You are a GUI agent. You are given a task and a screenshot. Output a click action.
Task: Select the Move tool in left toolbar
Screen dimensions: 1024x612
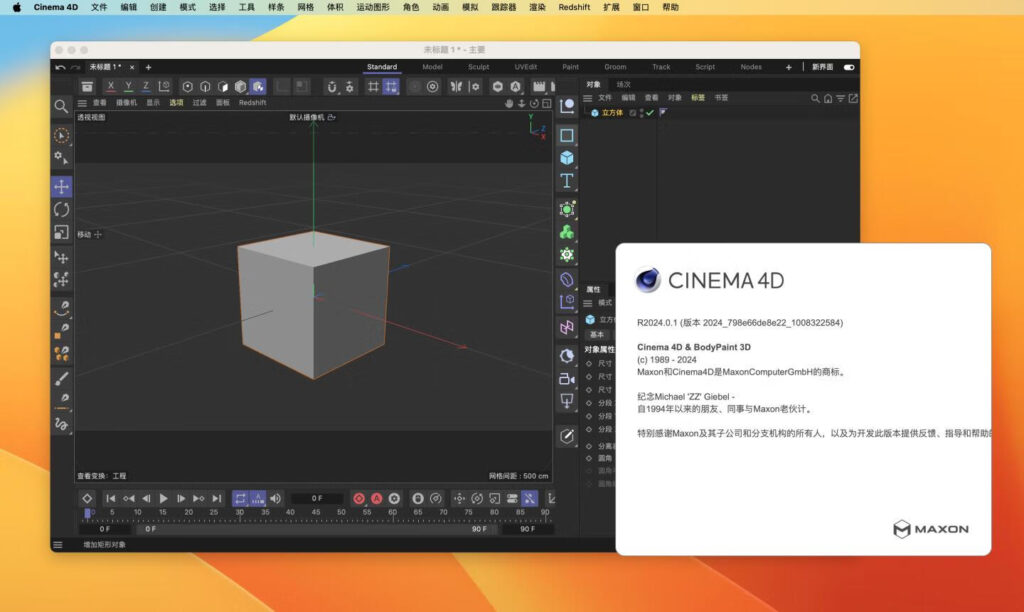tap(62, 186)
